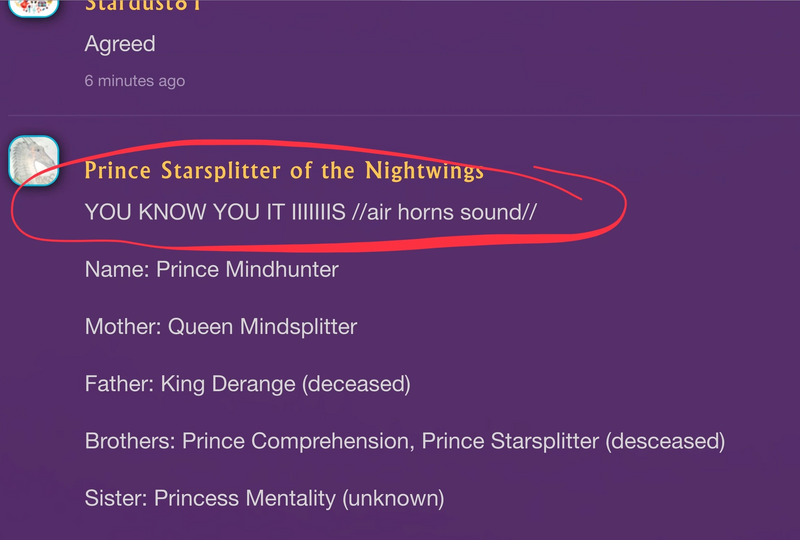Click the "Sister:" label
This screenshot has width=800, height=540.
coord(116,497)
